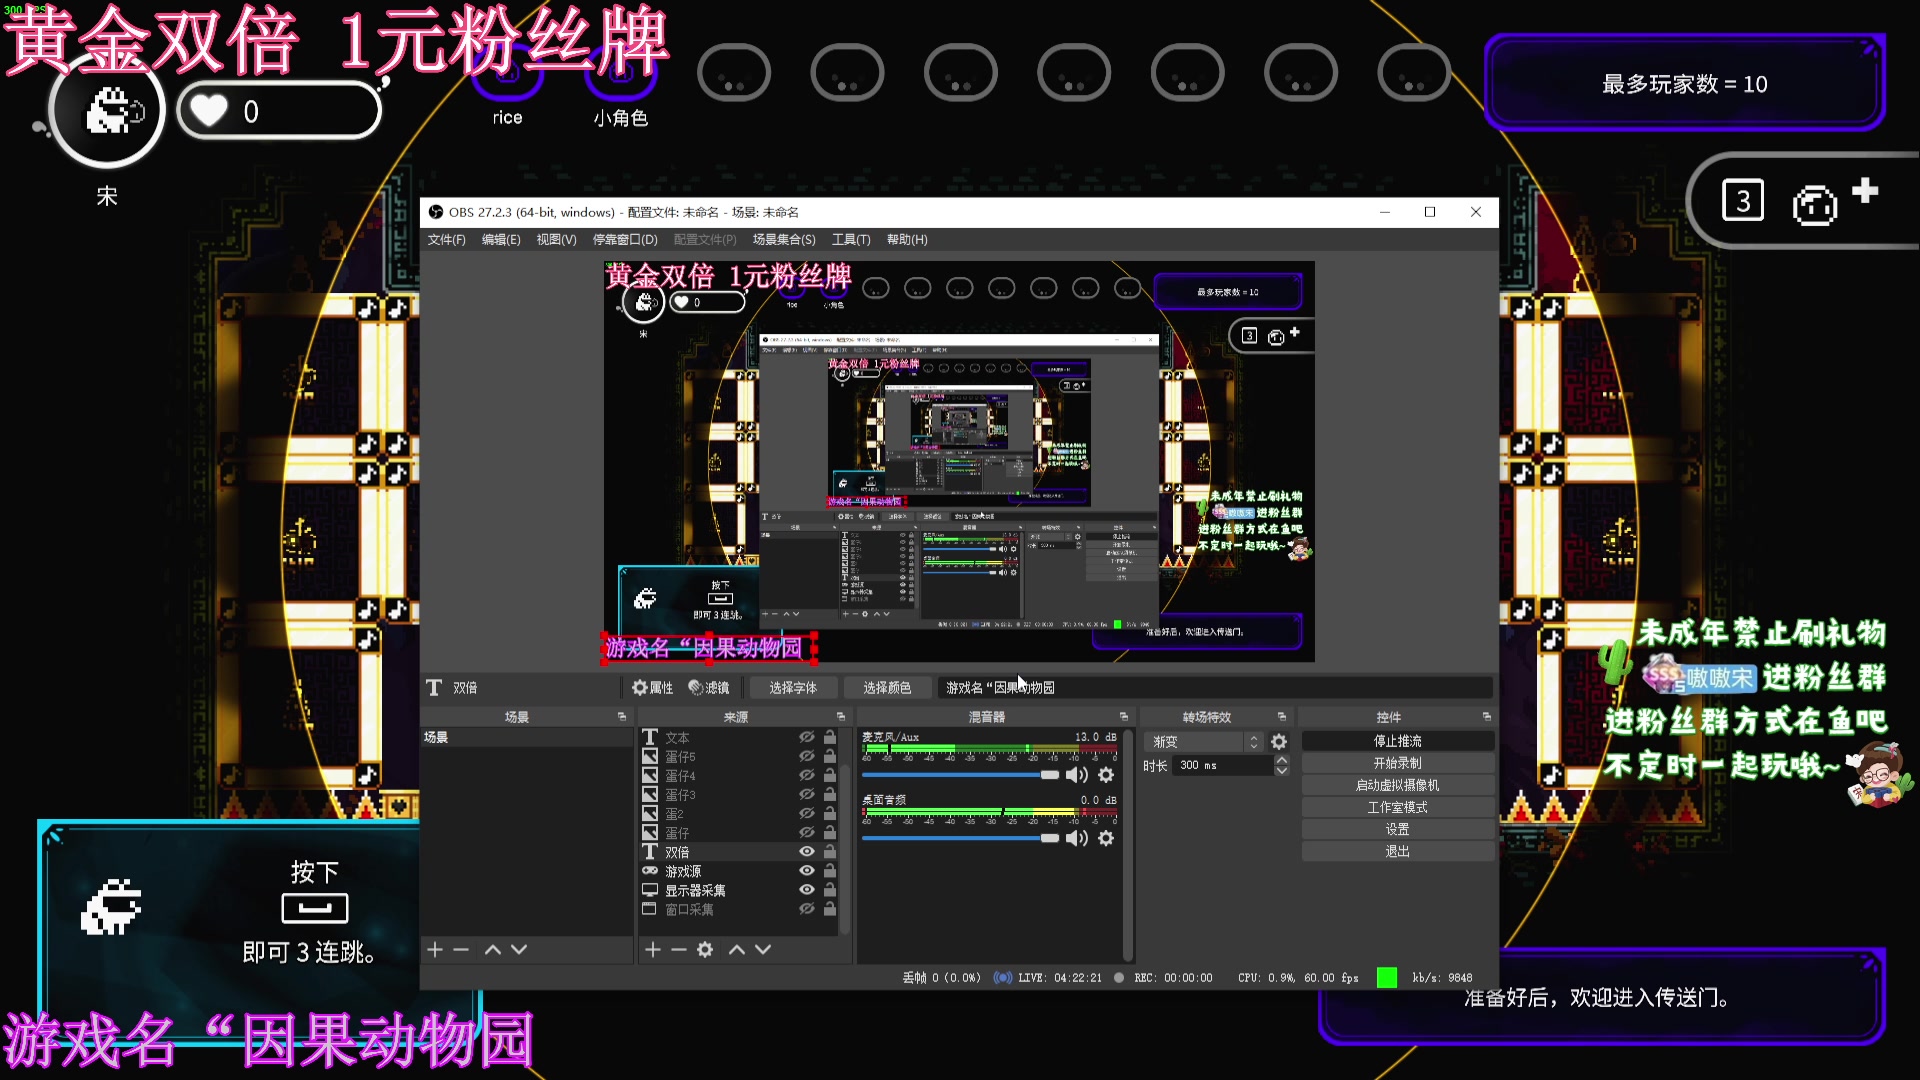
Task: Open the gear settings for 麦克风/Aux mixer
Action: 1106,775
